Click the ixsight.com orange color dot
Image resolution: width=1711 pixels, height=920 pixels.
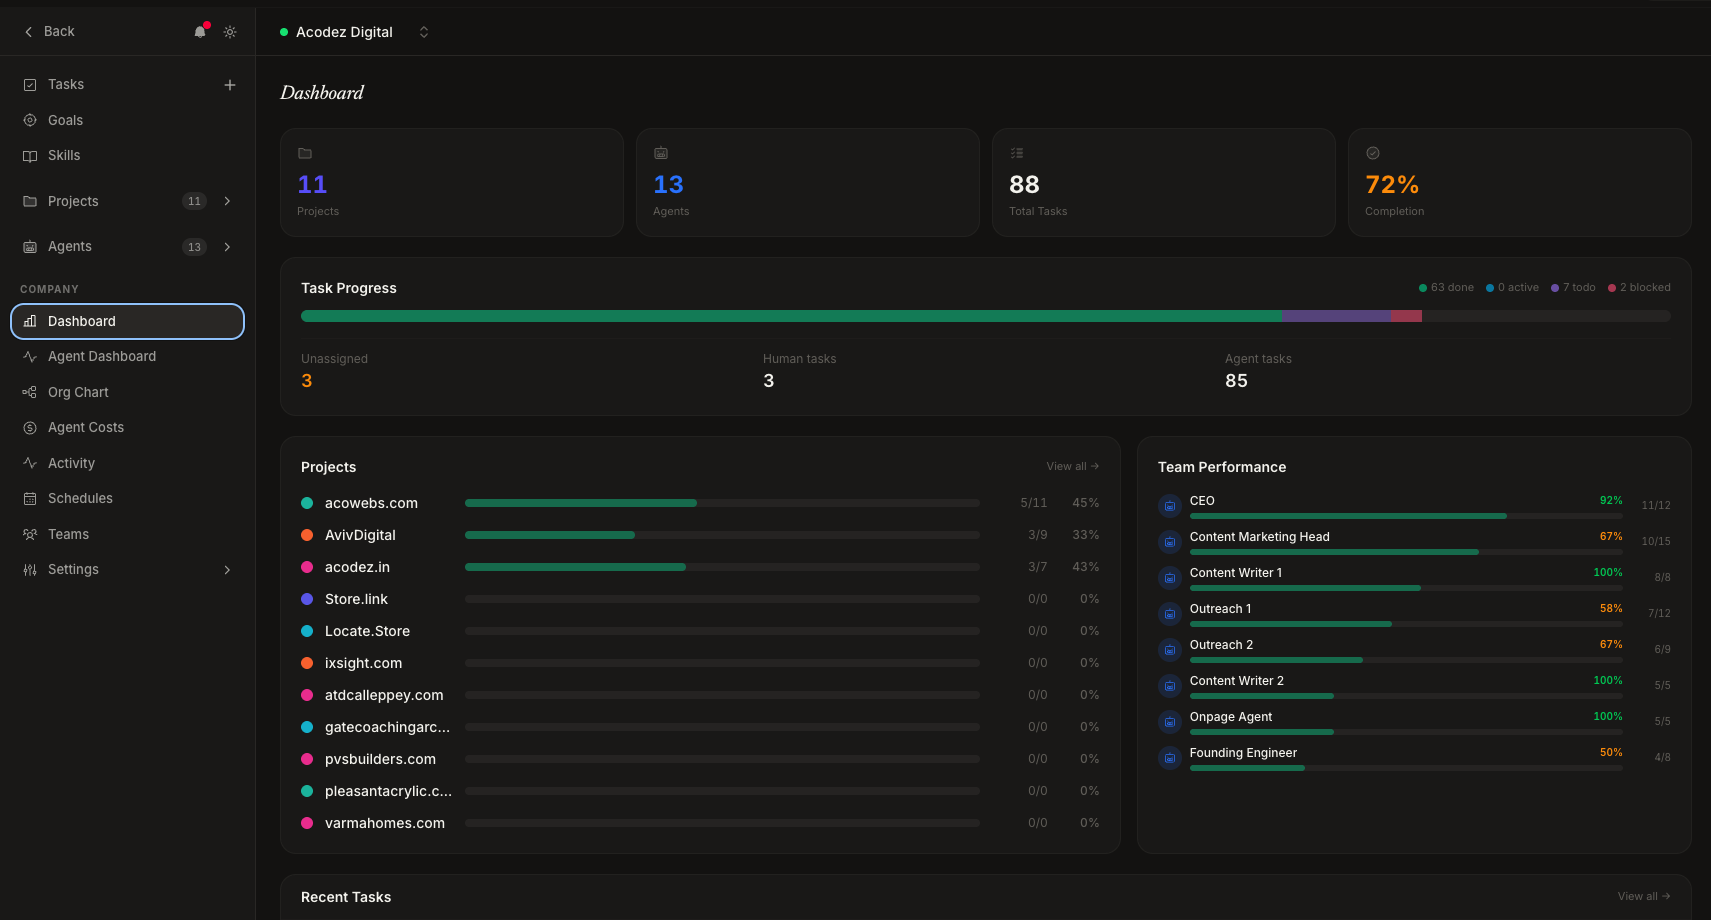tap(307, 663)
